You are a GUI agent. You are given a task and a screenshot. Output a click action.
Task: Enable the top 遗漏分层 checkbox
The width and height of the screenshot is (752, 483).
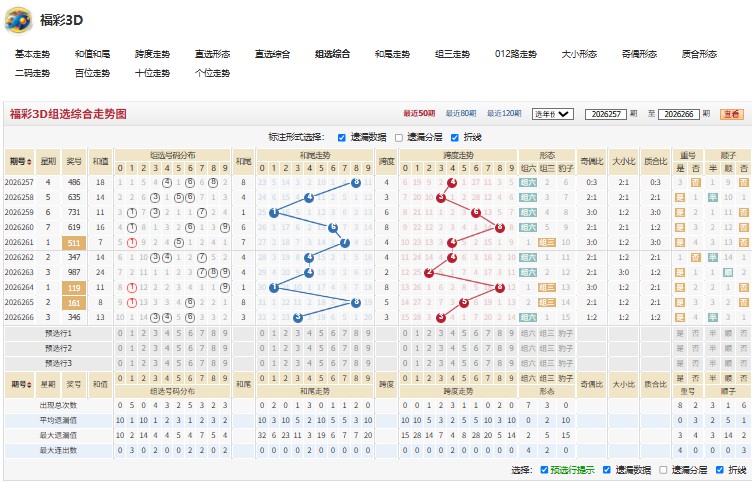(x=399, y=138)
